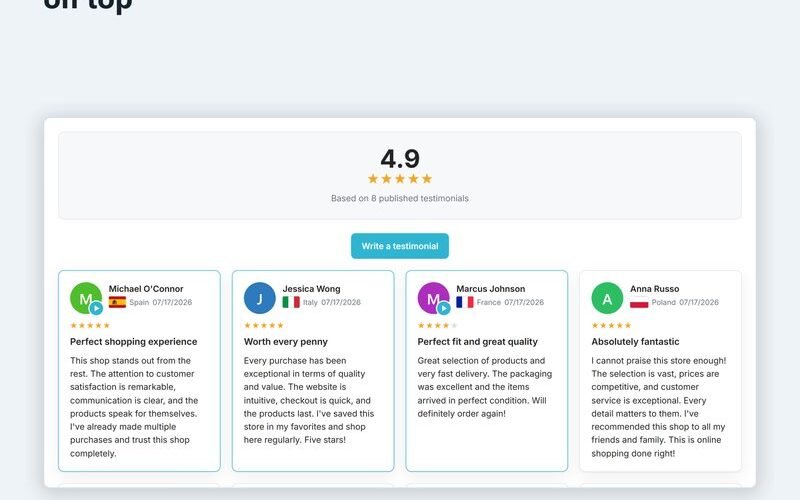Click review text starting This shop stands out

(134, 407)
